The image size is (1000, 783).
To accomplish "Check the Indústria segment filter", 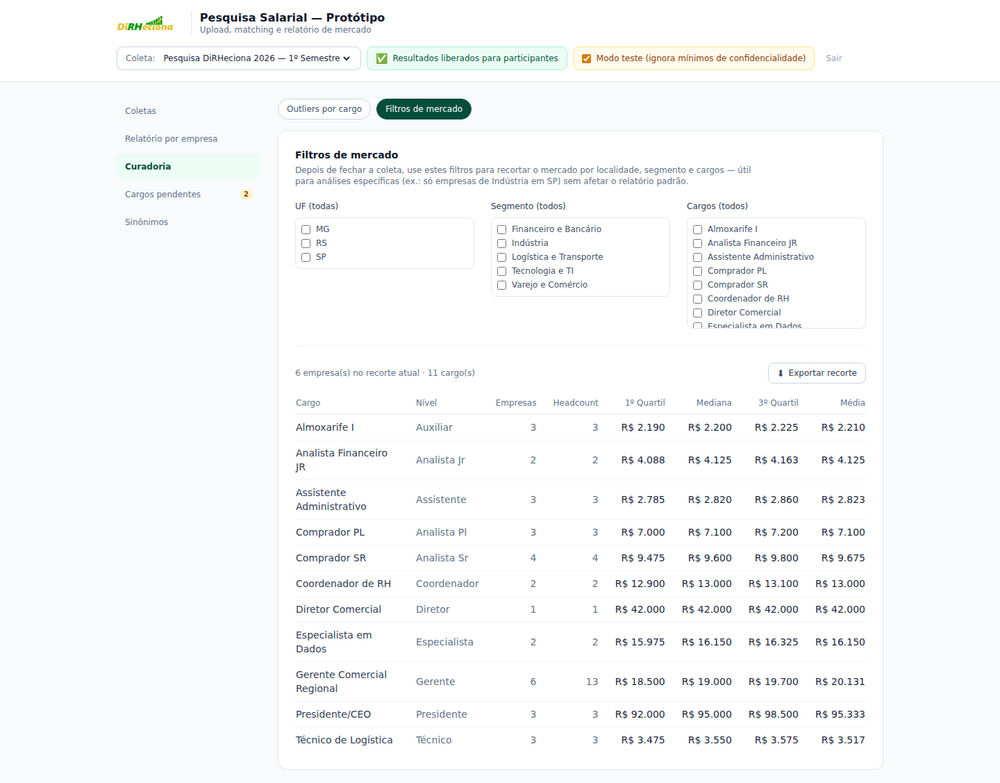I will [x=502, y=244].
